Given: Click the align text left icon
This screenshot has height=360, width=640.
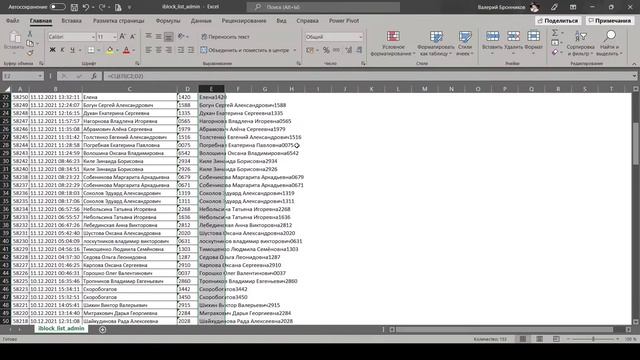Looking at the screenshot, I should [149, 50].
